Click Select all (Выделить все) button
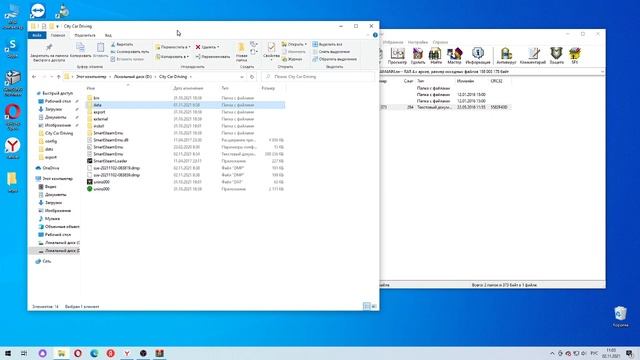Screen dimensions: 640x360 coord(327,44)
